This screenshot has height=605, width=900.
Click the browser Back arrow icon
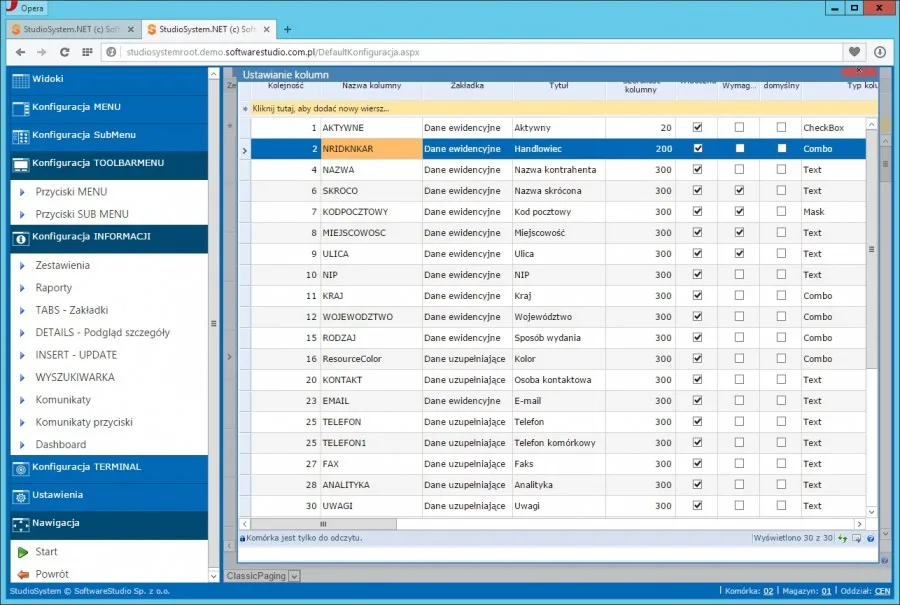pos(21,52)
